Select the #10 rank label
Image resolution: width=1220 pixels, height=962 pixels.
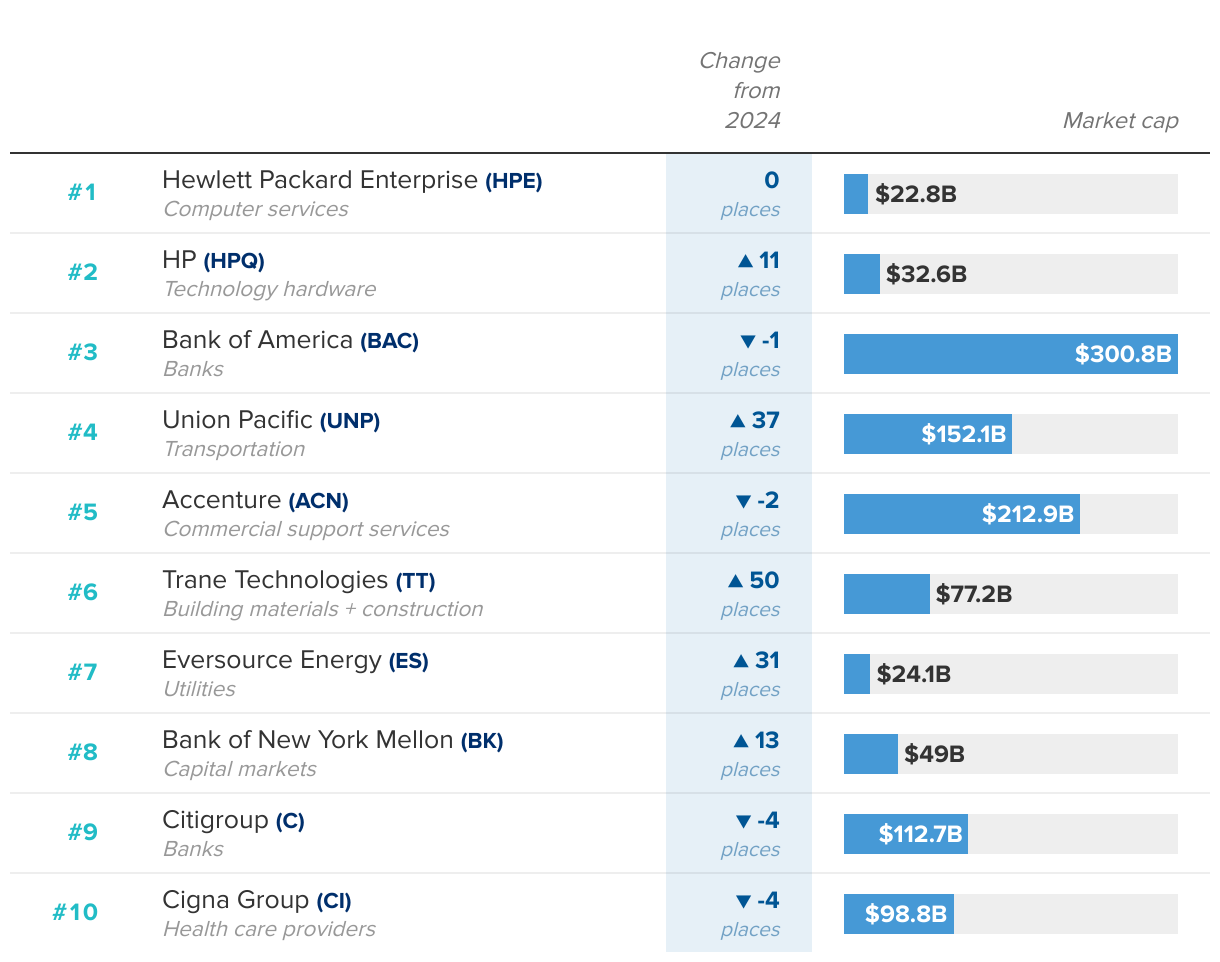75,912
